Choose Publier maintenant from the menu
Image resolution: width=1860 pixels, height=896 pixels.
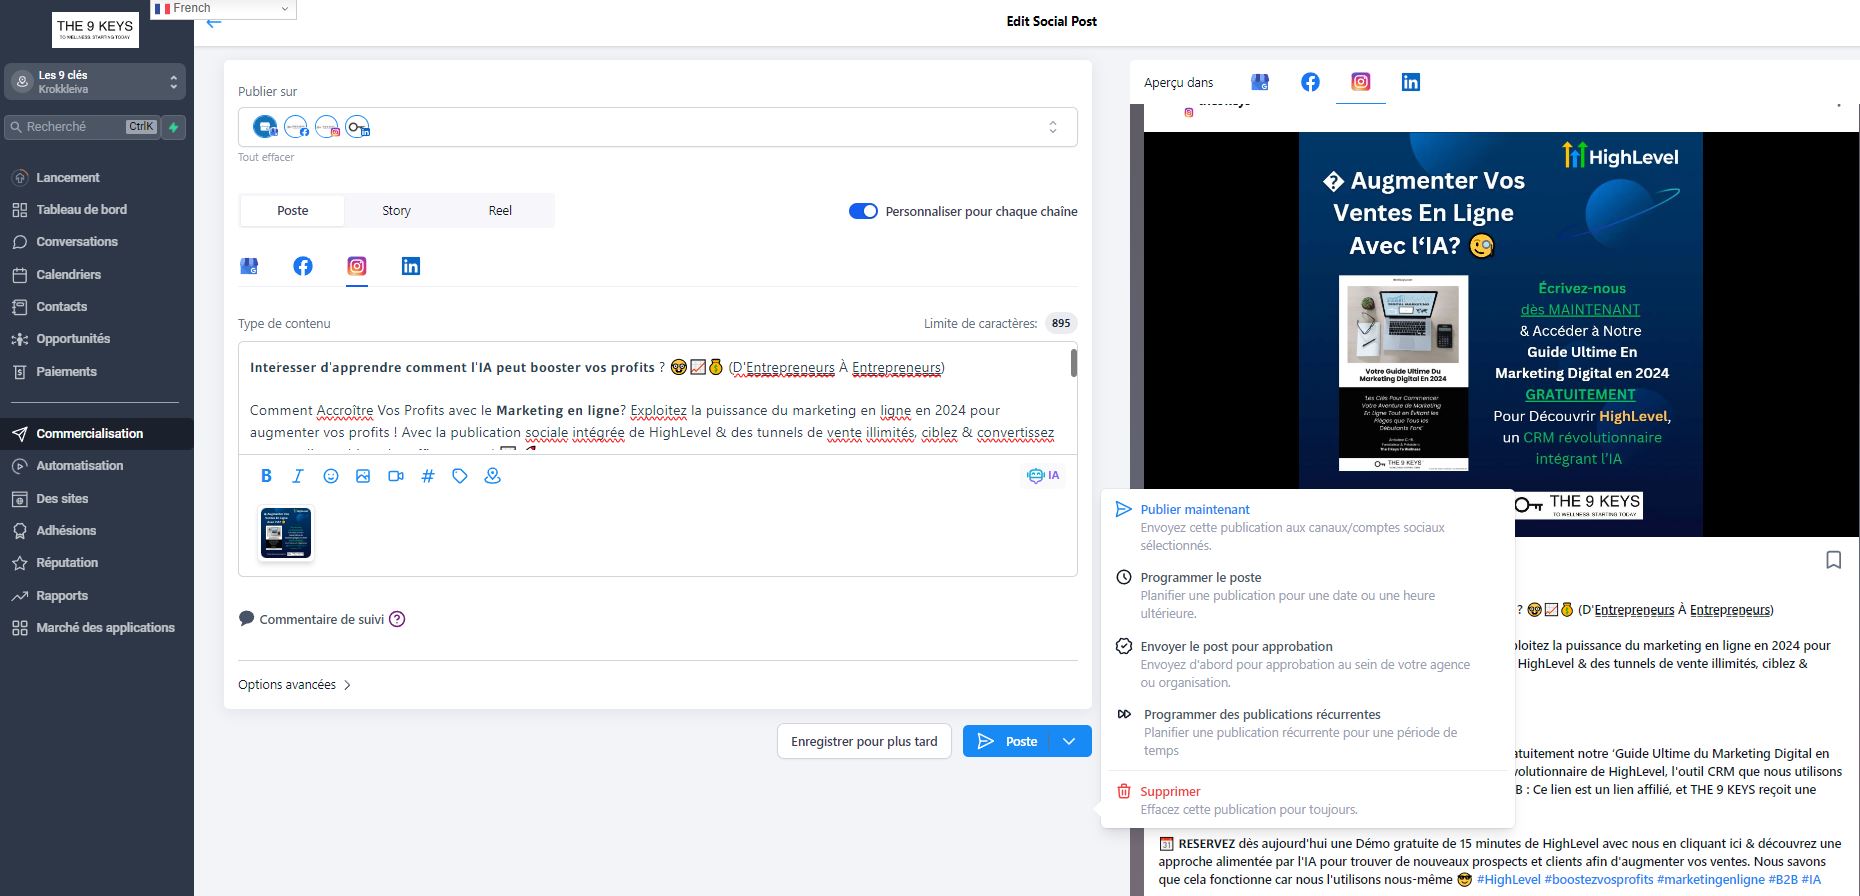coord(1307,527)
